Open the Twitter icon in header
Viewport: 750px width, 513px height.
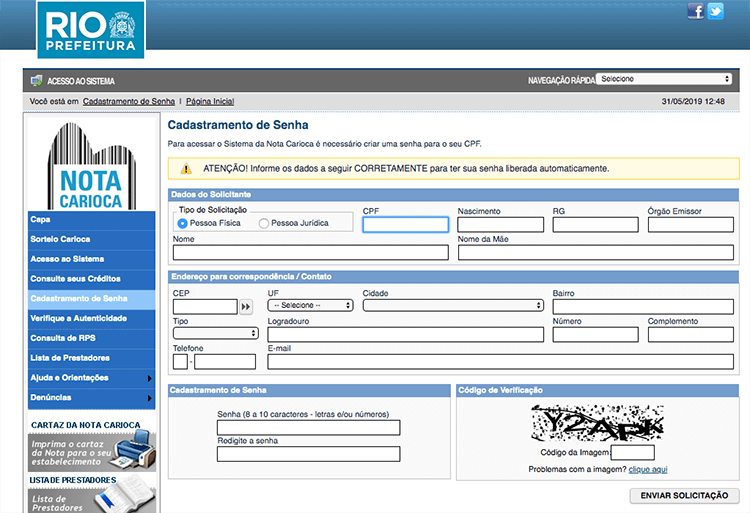point(715,11)
